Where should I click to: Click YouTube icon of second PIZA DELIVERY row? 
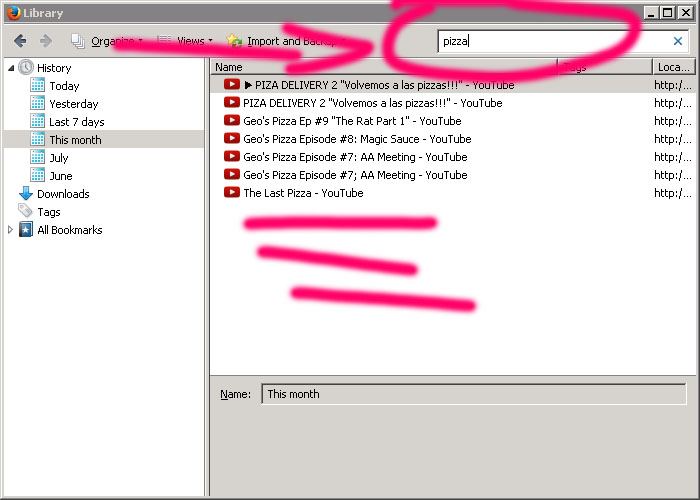click(232, 103)
